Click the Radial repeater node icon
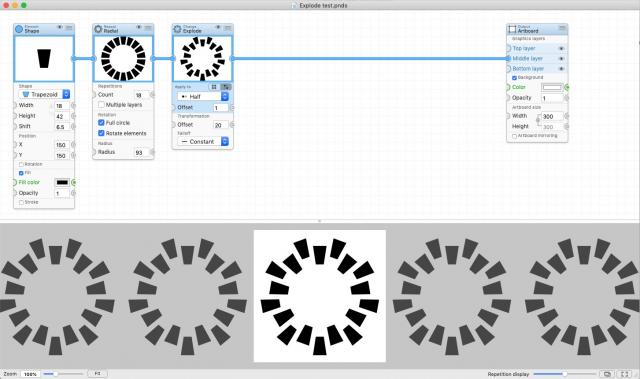 [x=98, y=29]
